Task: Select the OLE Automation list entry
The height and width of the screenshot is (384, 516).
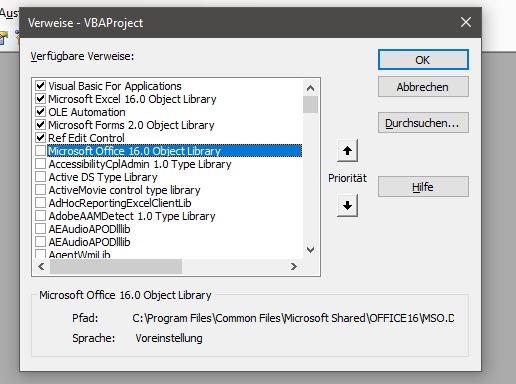Action: (87, 112)
